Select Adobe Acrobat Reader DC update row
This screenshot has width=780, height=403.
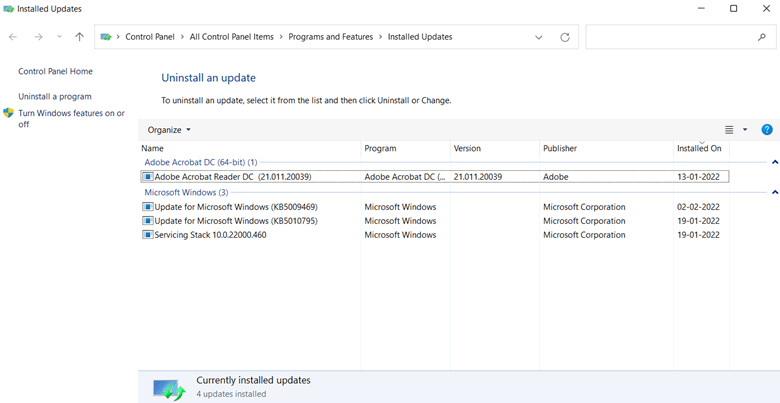434,177
